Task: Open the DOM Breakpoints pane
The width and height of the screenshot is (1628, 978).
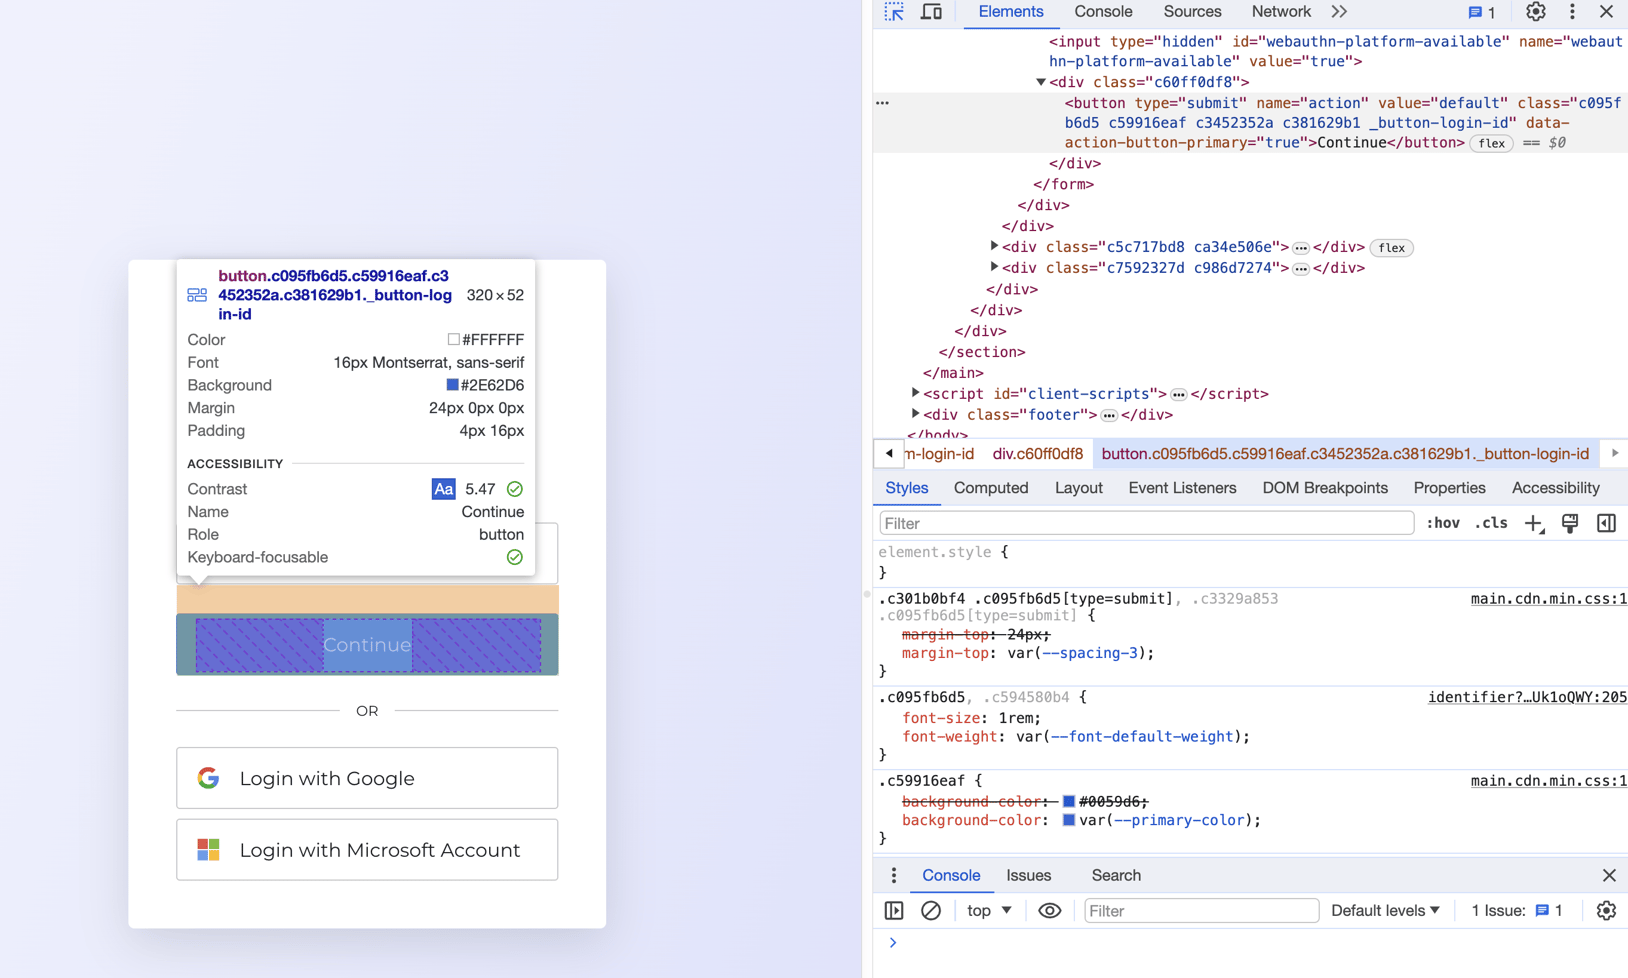Action: (x=1325, y=488)
